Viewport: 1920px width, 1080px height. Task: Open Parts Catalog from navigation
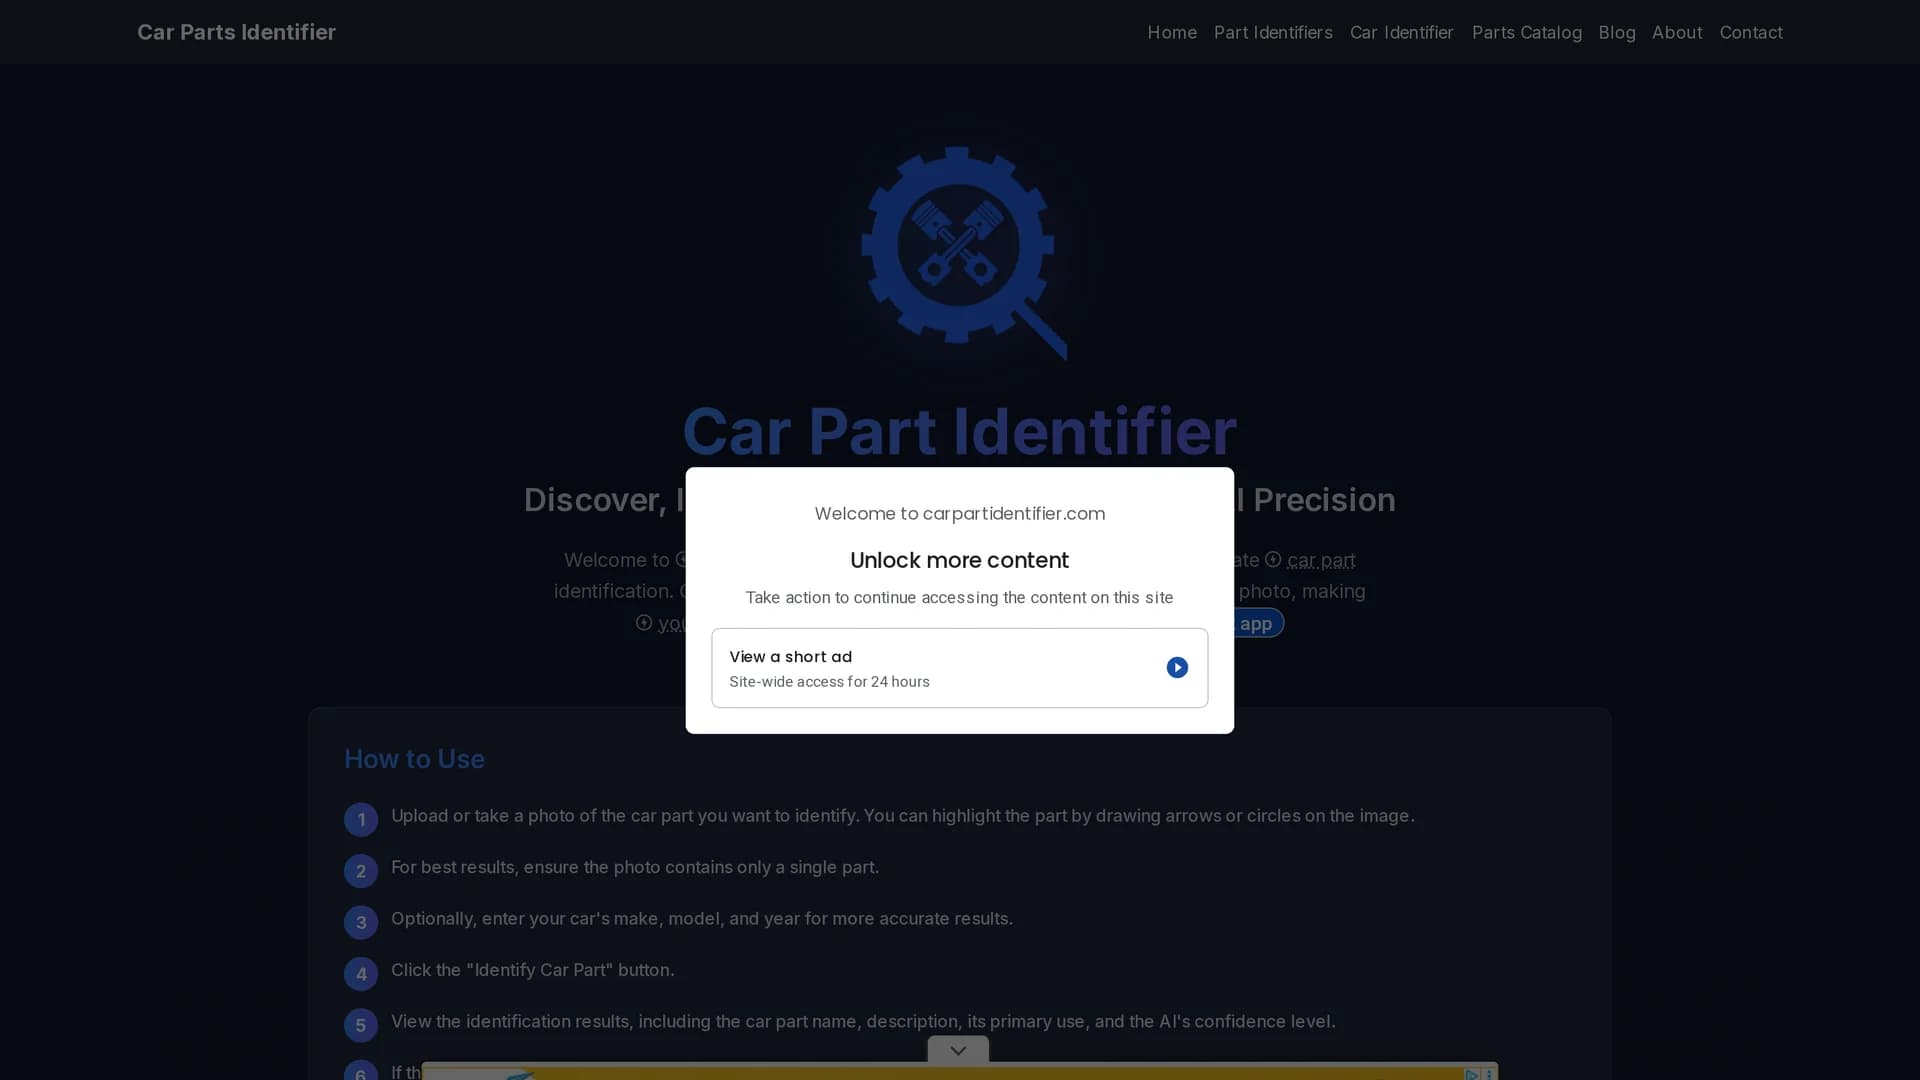click(1526, 32)
